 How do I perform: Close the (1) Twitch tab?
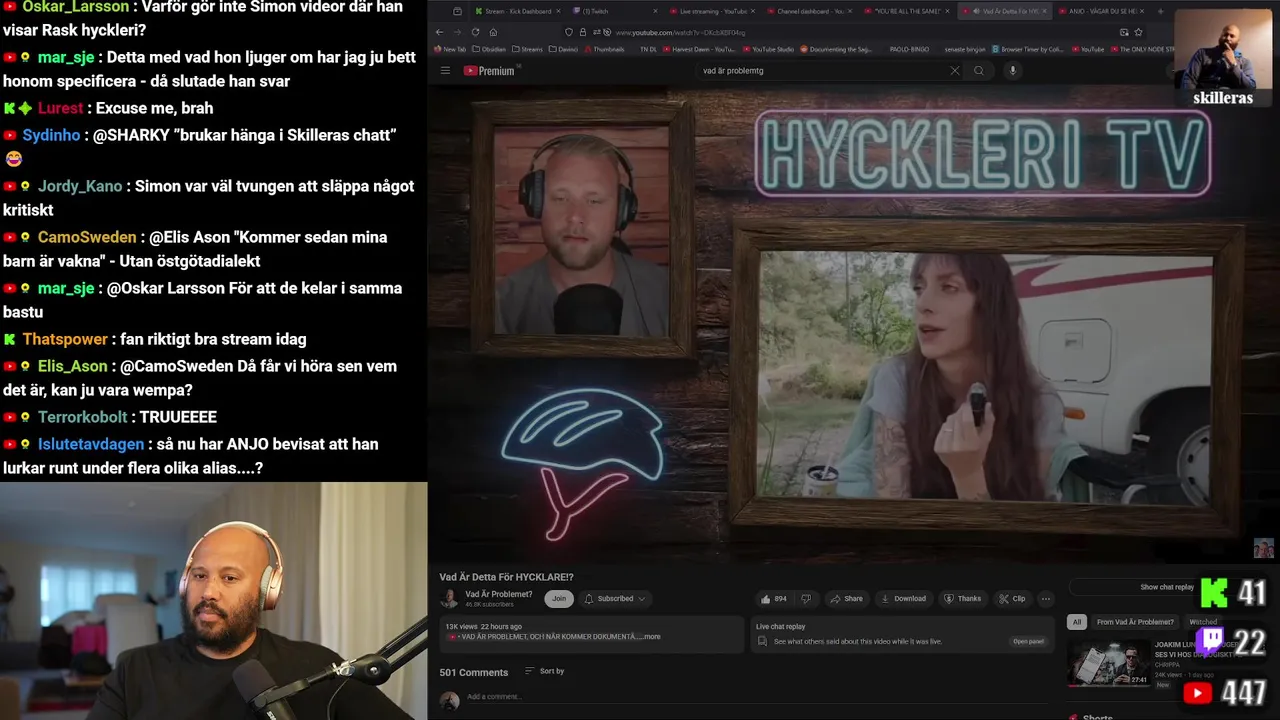[x=655, y=11]
